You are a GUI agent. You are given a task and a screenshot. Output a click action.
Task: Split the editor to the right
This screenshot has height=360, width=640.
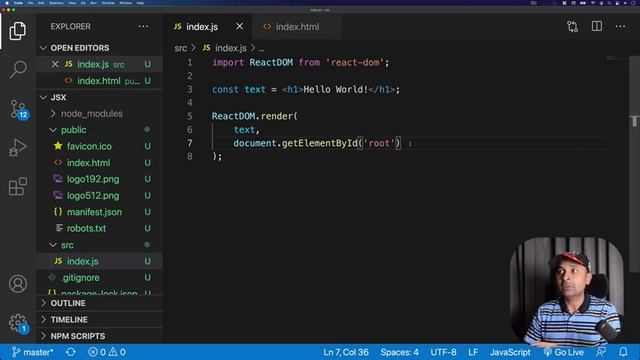[597, 27]
